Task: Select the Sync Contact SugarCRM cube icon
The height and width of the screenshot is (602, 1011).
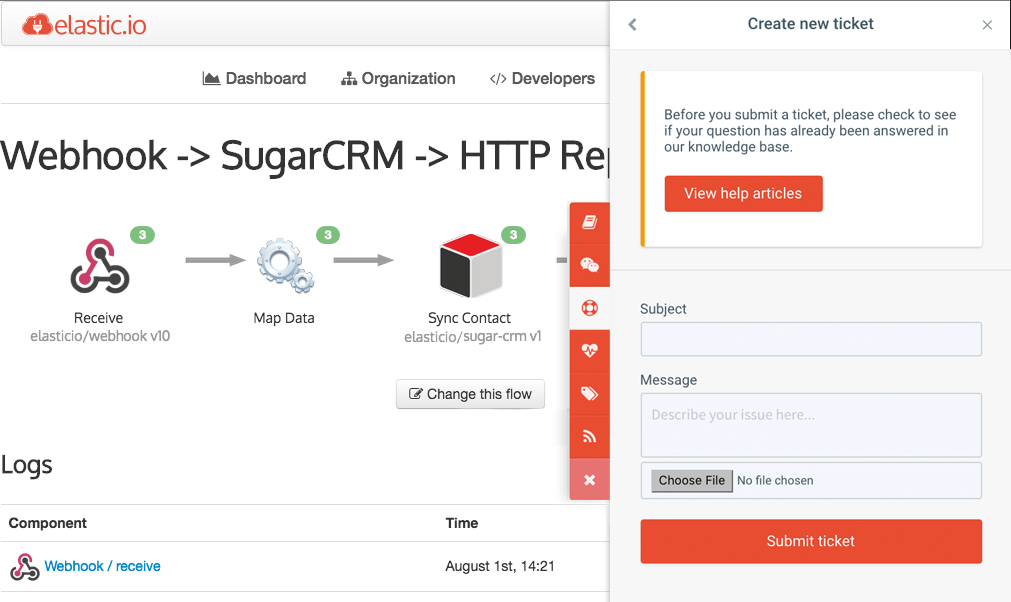Action: coord(471,266)
